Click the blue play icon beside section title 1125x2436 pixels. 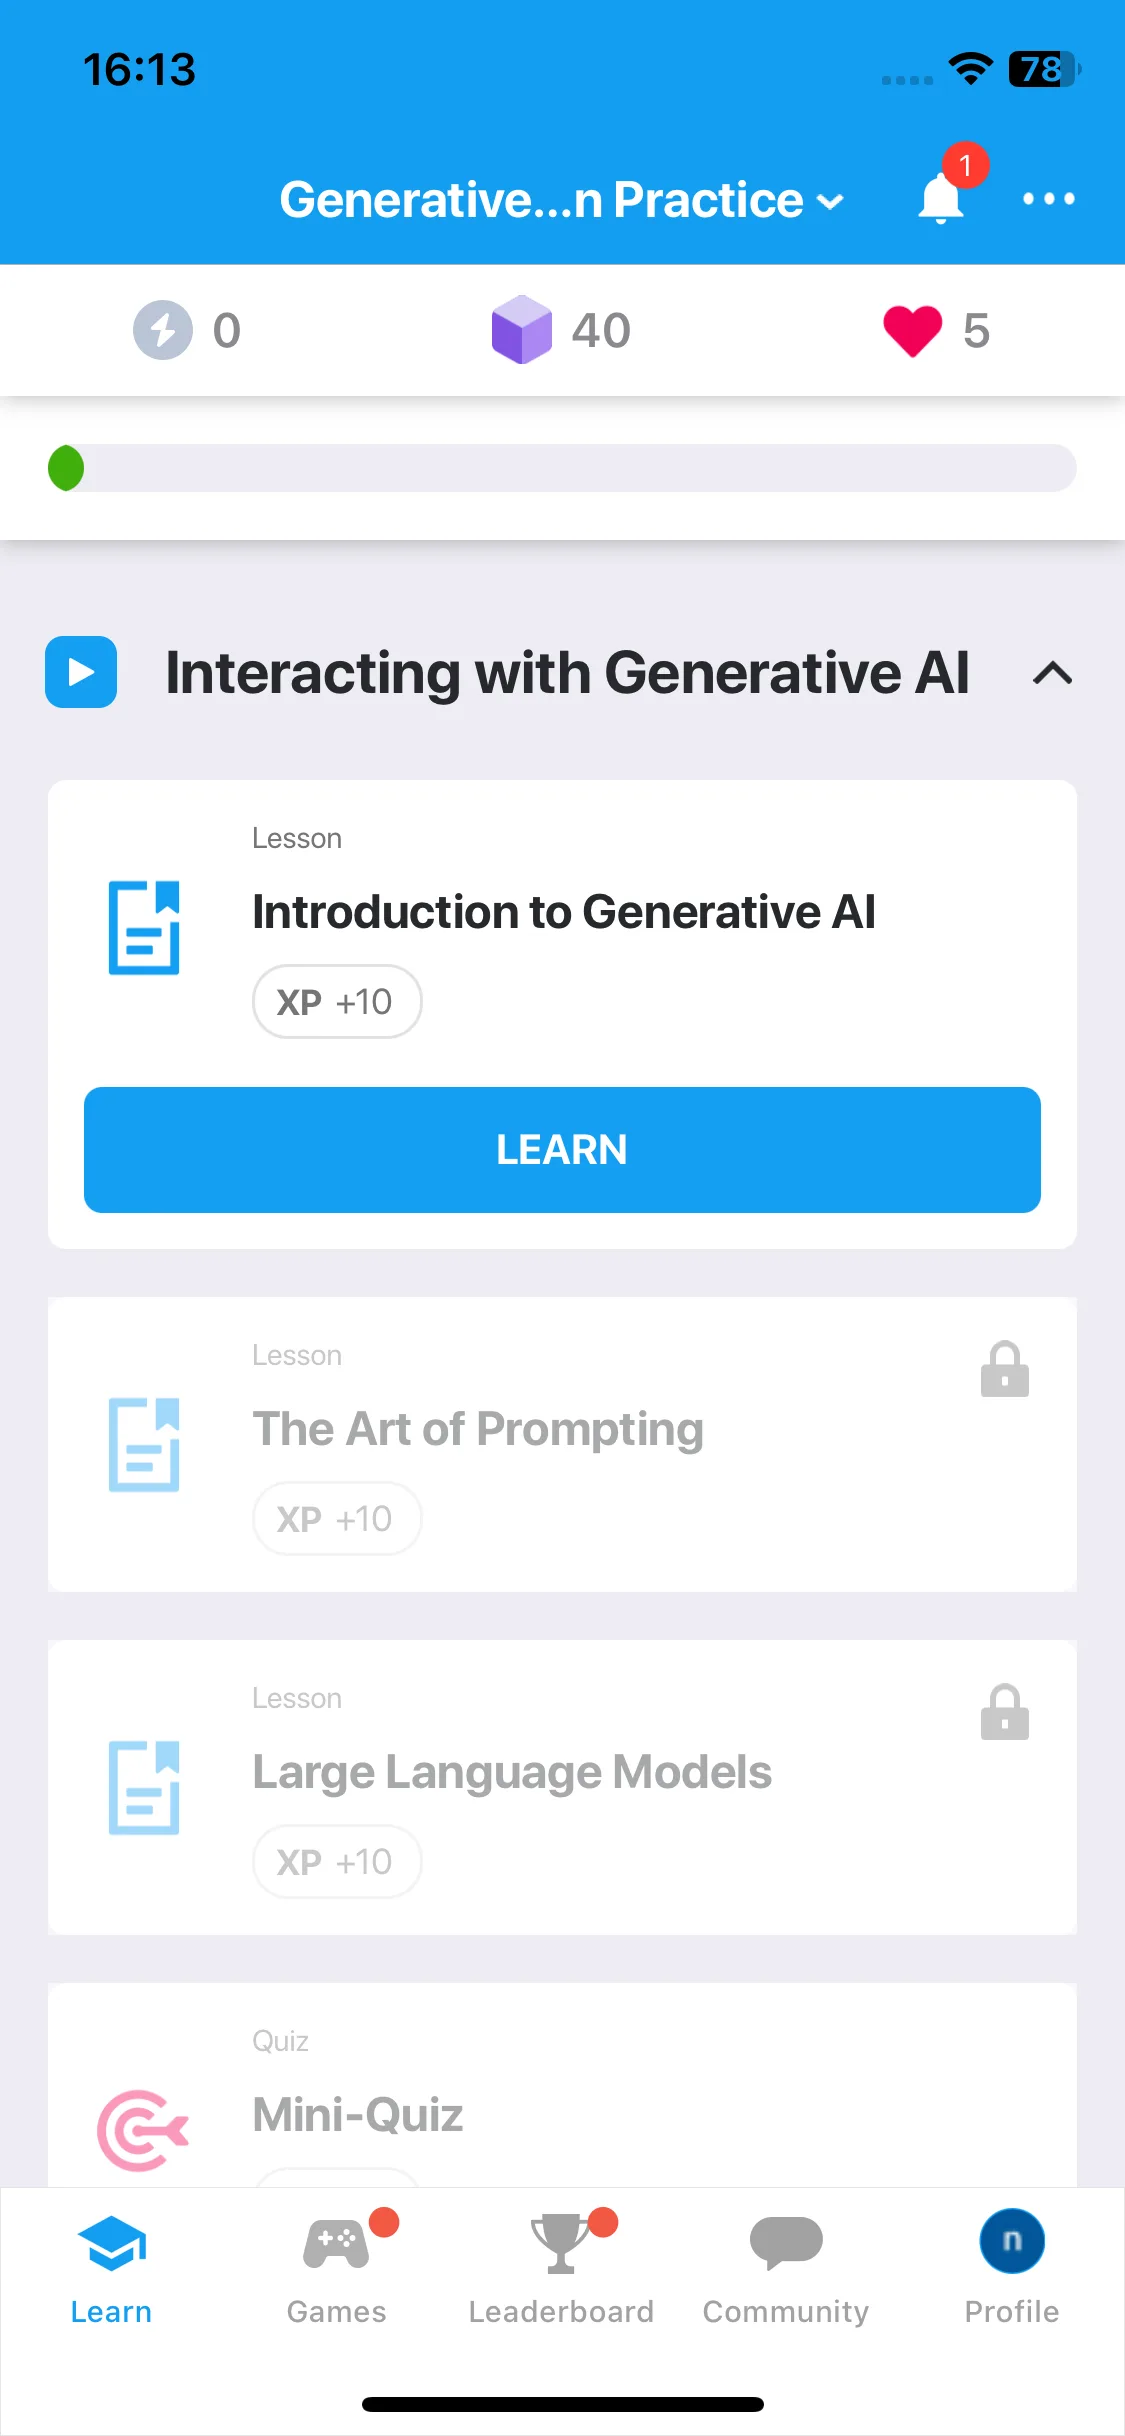[81, 672]
